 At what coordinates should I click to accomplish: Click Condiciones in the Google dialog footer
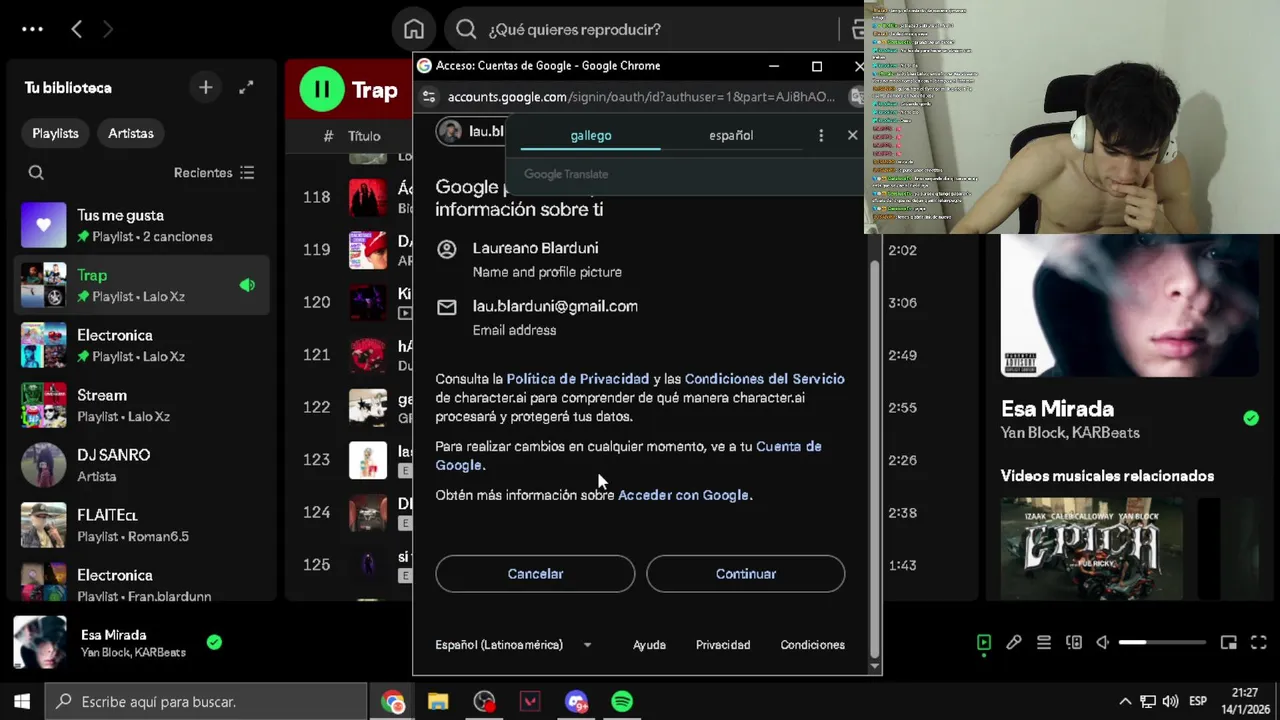(812, 645)
